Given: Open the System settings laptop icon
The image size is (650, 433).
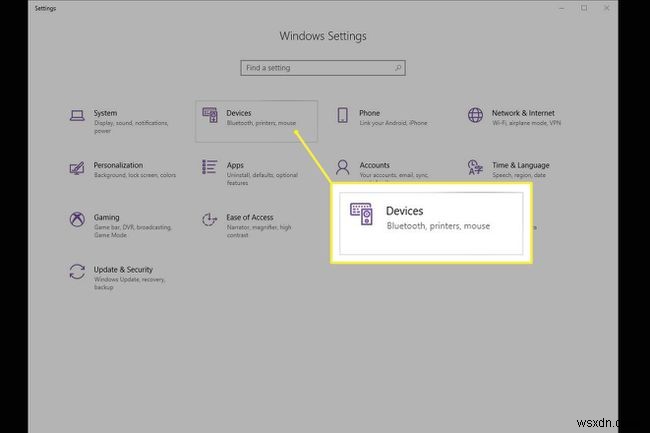Looking at the screenshot, I should point(77,116).
